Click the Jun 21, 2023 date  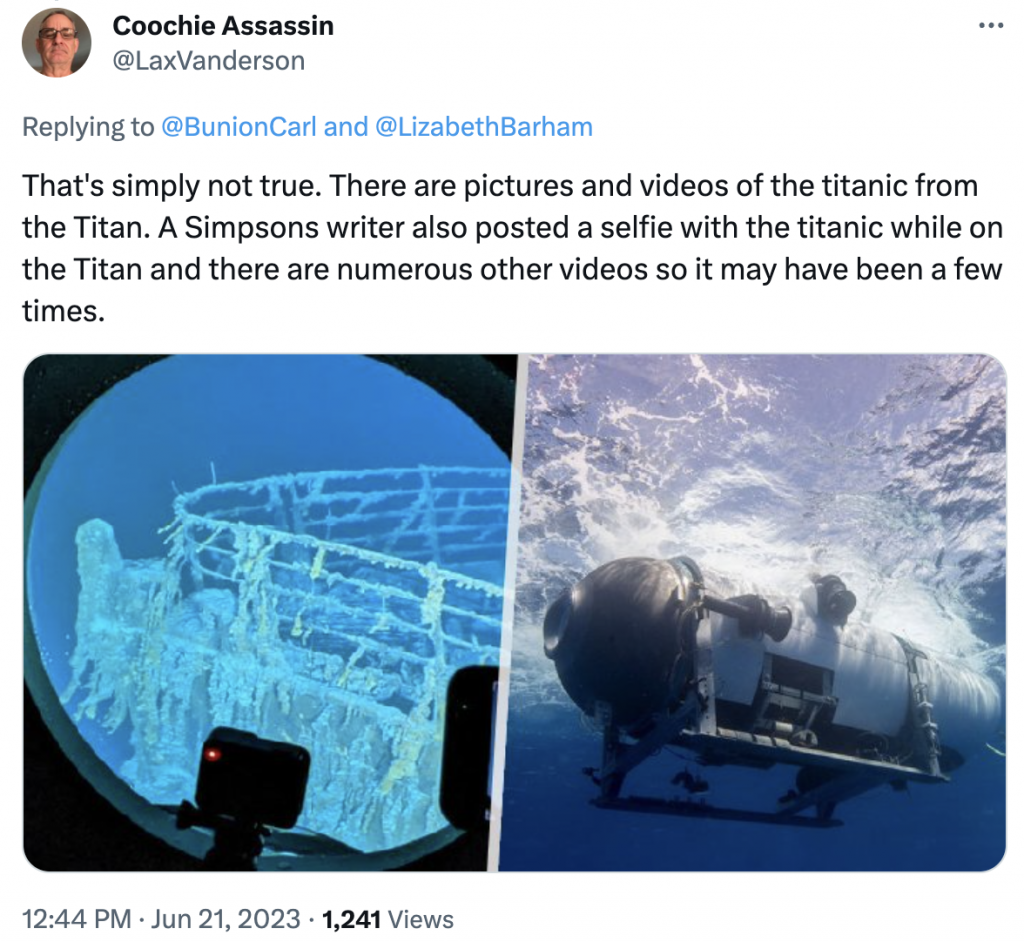[x=226, y=919]
